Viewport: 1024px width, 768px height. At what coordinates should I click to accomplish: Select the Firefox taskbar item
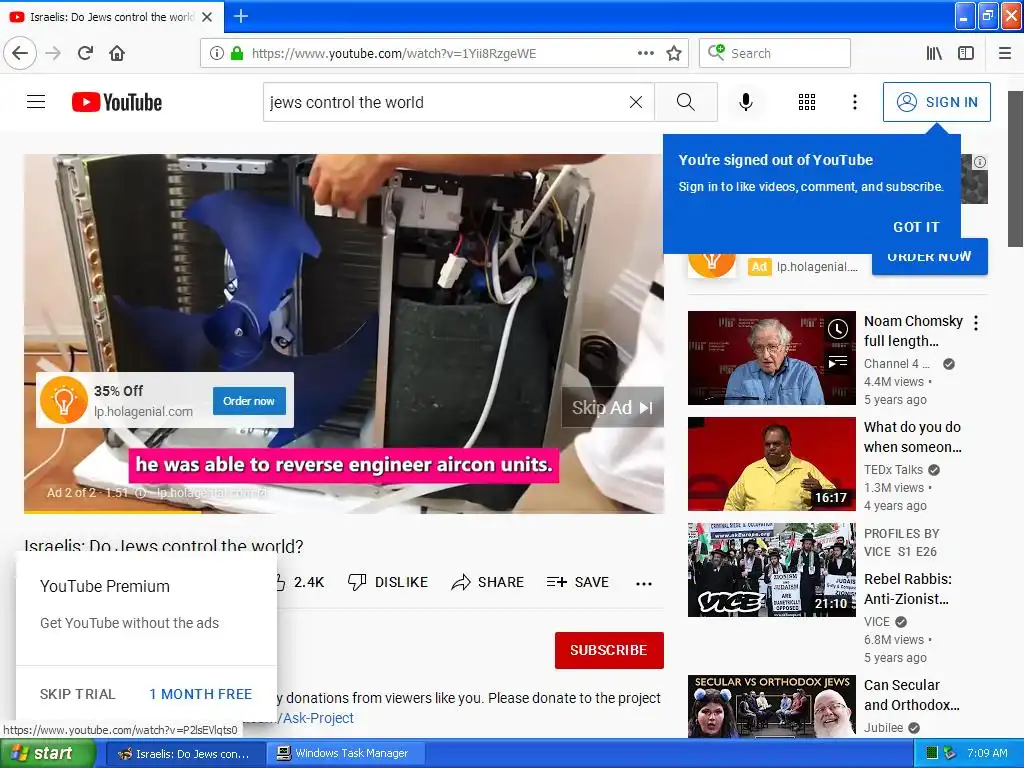click(186, 753)
